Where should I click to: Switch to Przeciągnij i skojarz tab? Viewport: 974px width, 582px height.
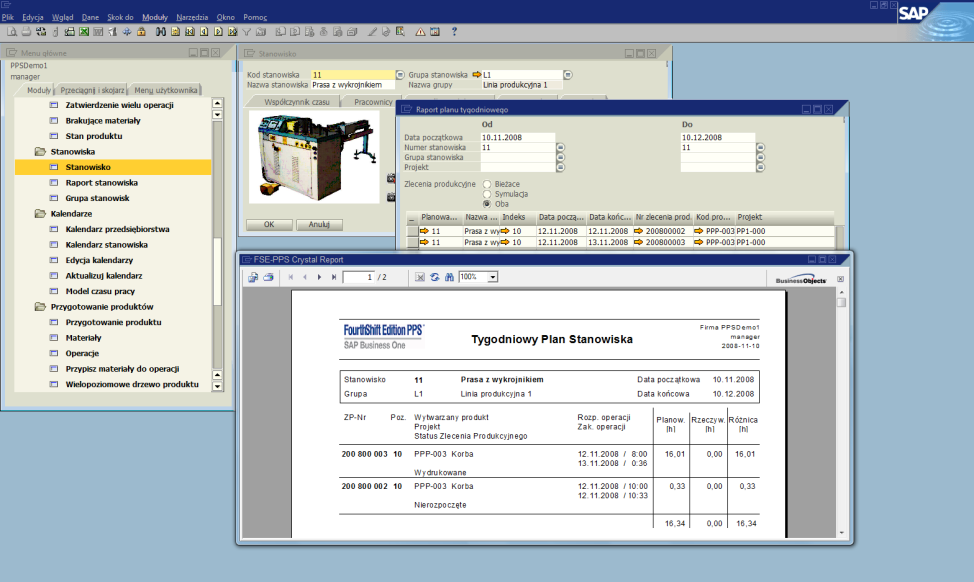click(92, 90)
